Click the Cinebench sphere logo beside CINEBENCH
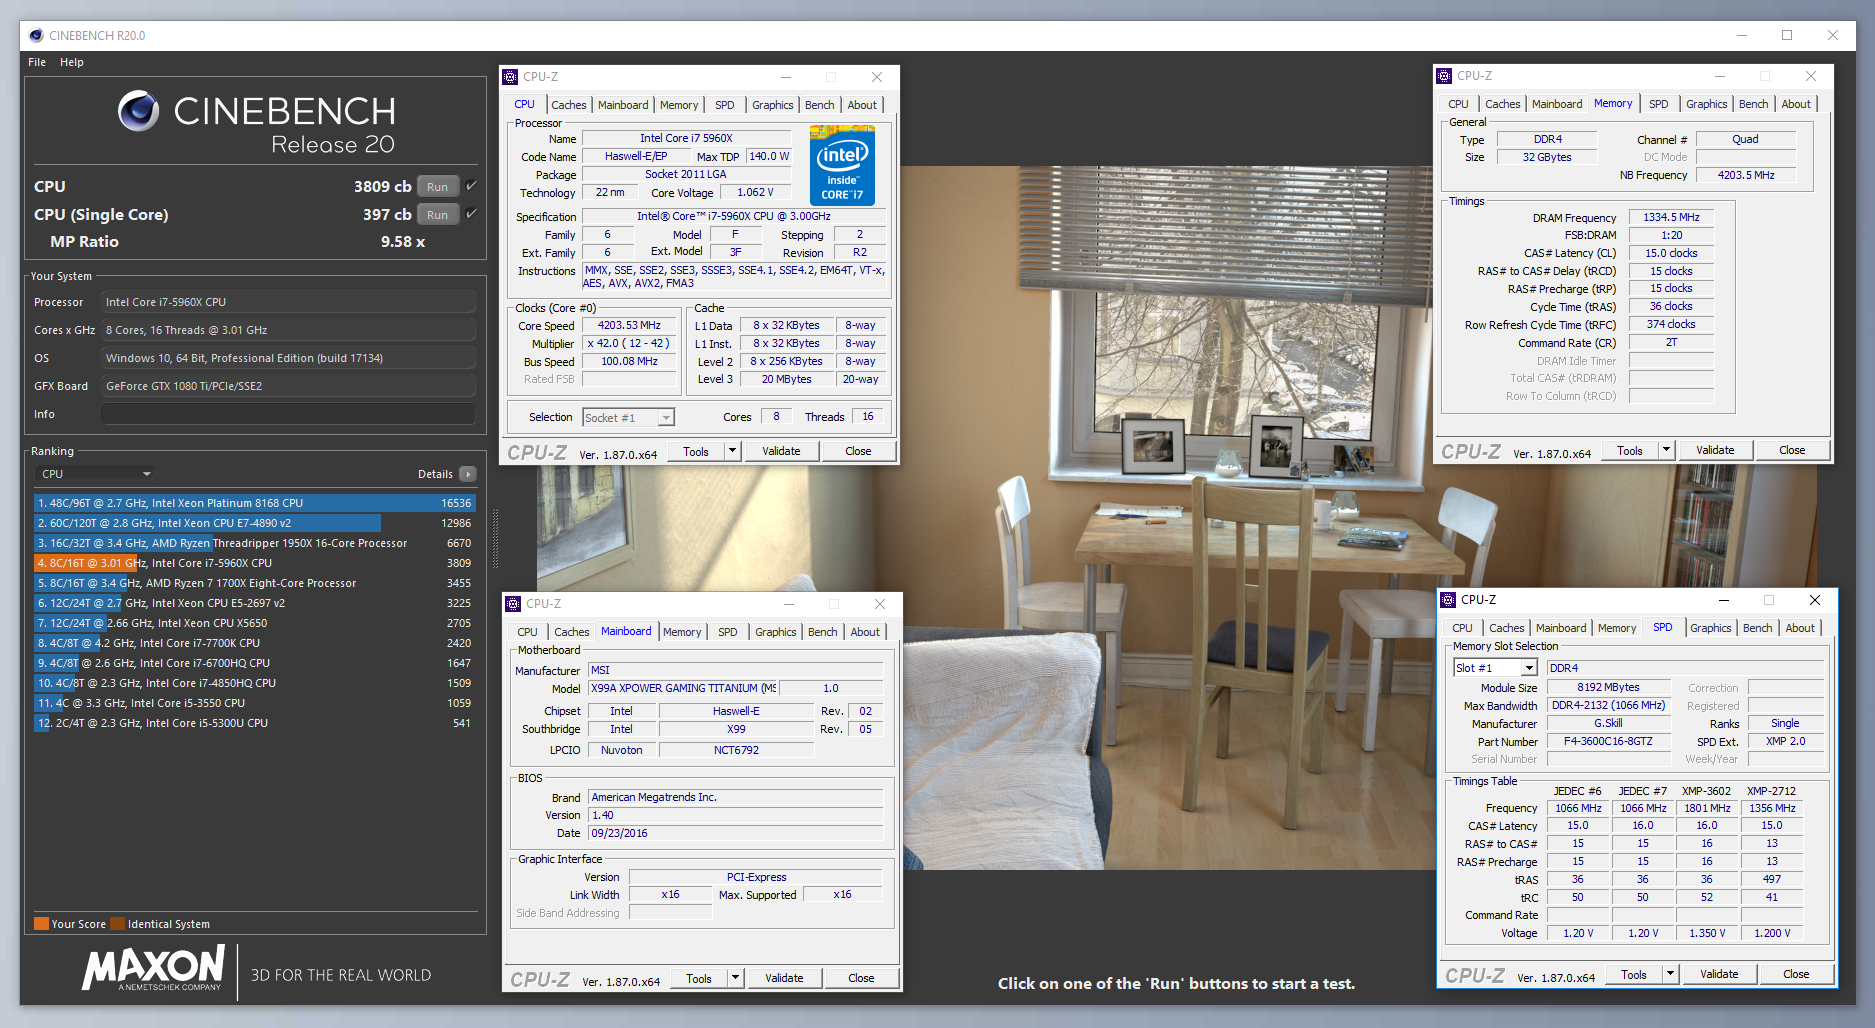Image resolution: width=1875 pixels, height=1028 pixels. (x=138, y=111)
